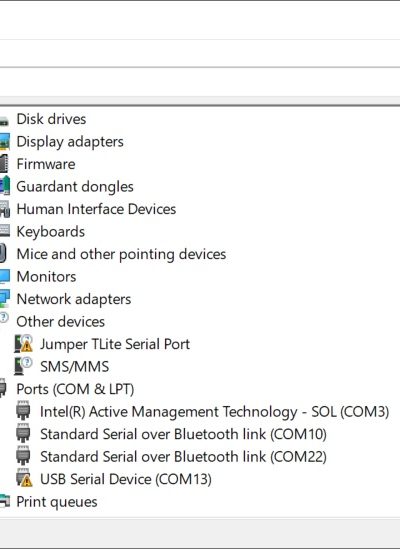Viewport: 400px width, 549px height.
Task: Select USB Serial Device (COM13) entry
Action: pos(126,479)
